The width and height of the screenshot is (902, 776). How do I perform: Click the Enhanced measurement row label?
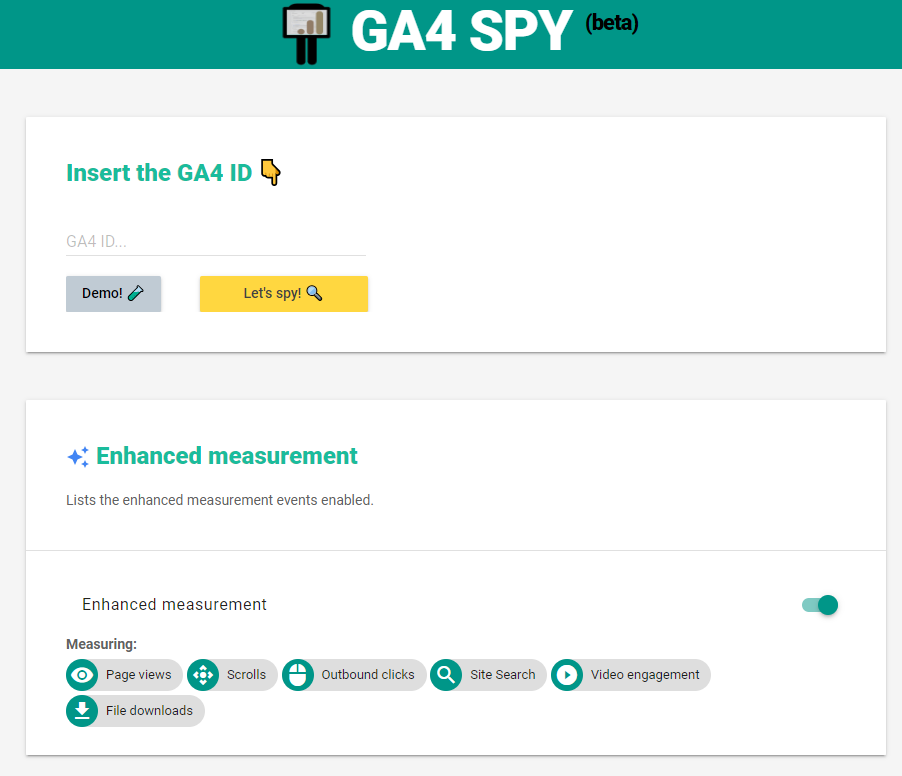(x=174, y=605)
